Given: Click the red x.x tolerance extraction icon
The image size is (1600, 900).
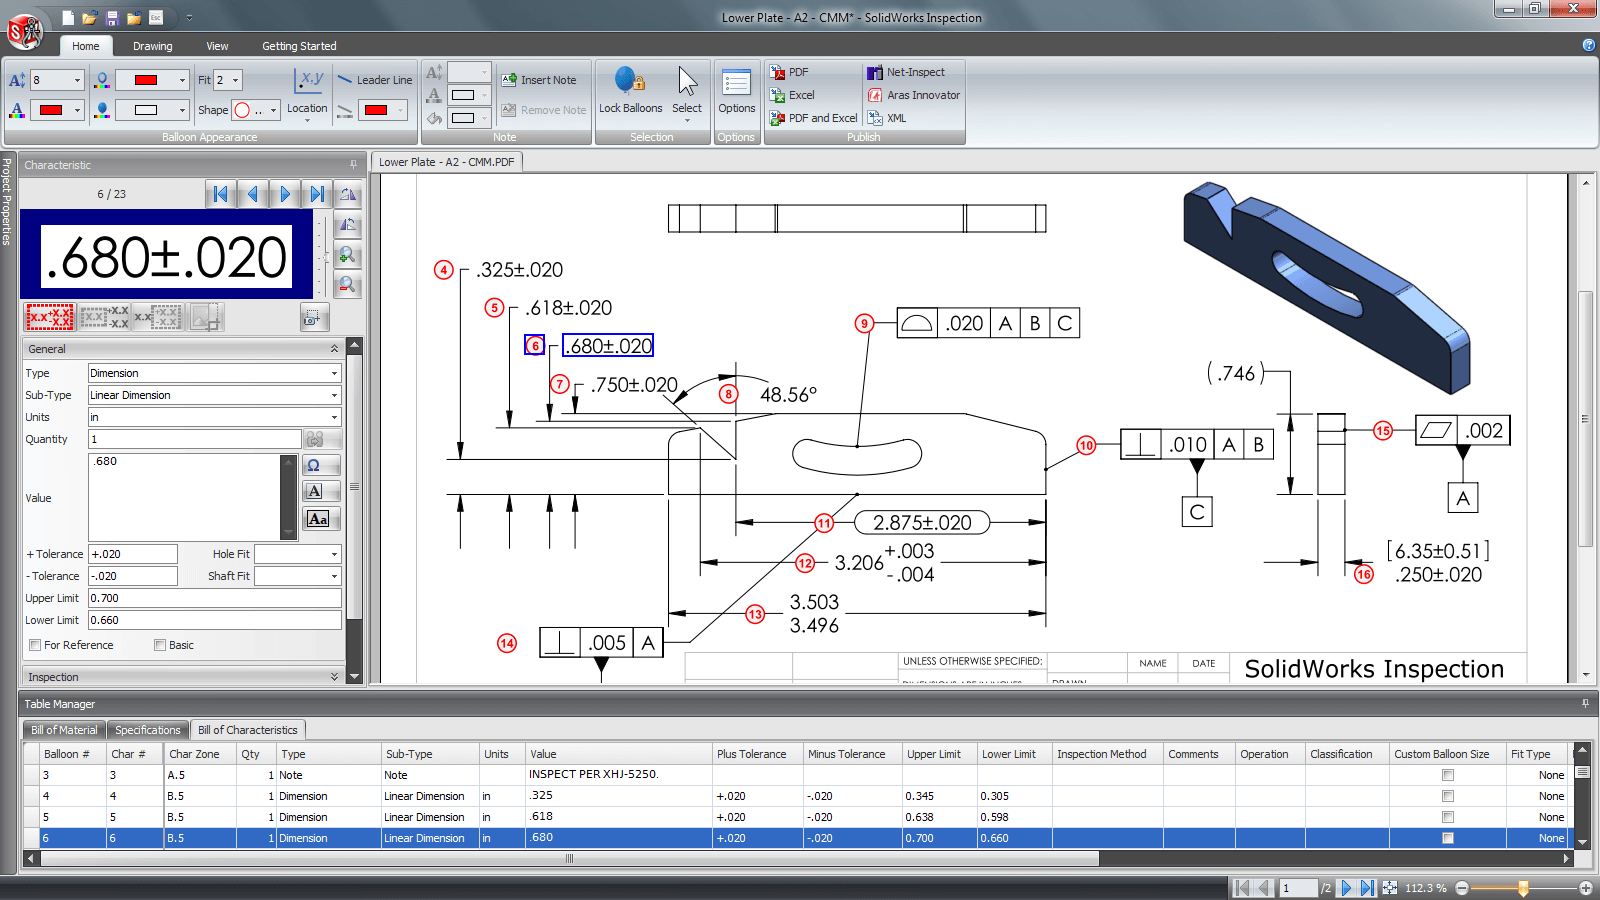Looking at the screenshot, I should (x=49, y=317).
